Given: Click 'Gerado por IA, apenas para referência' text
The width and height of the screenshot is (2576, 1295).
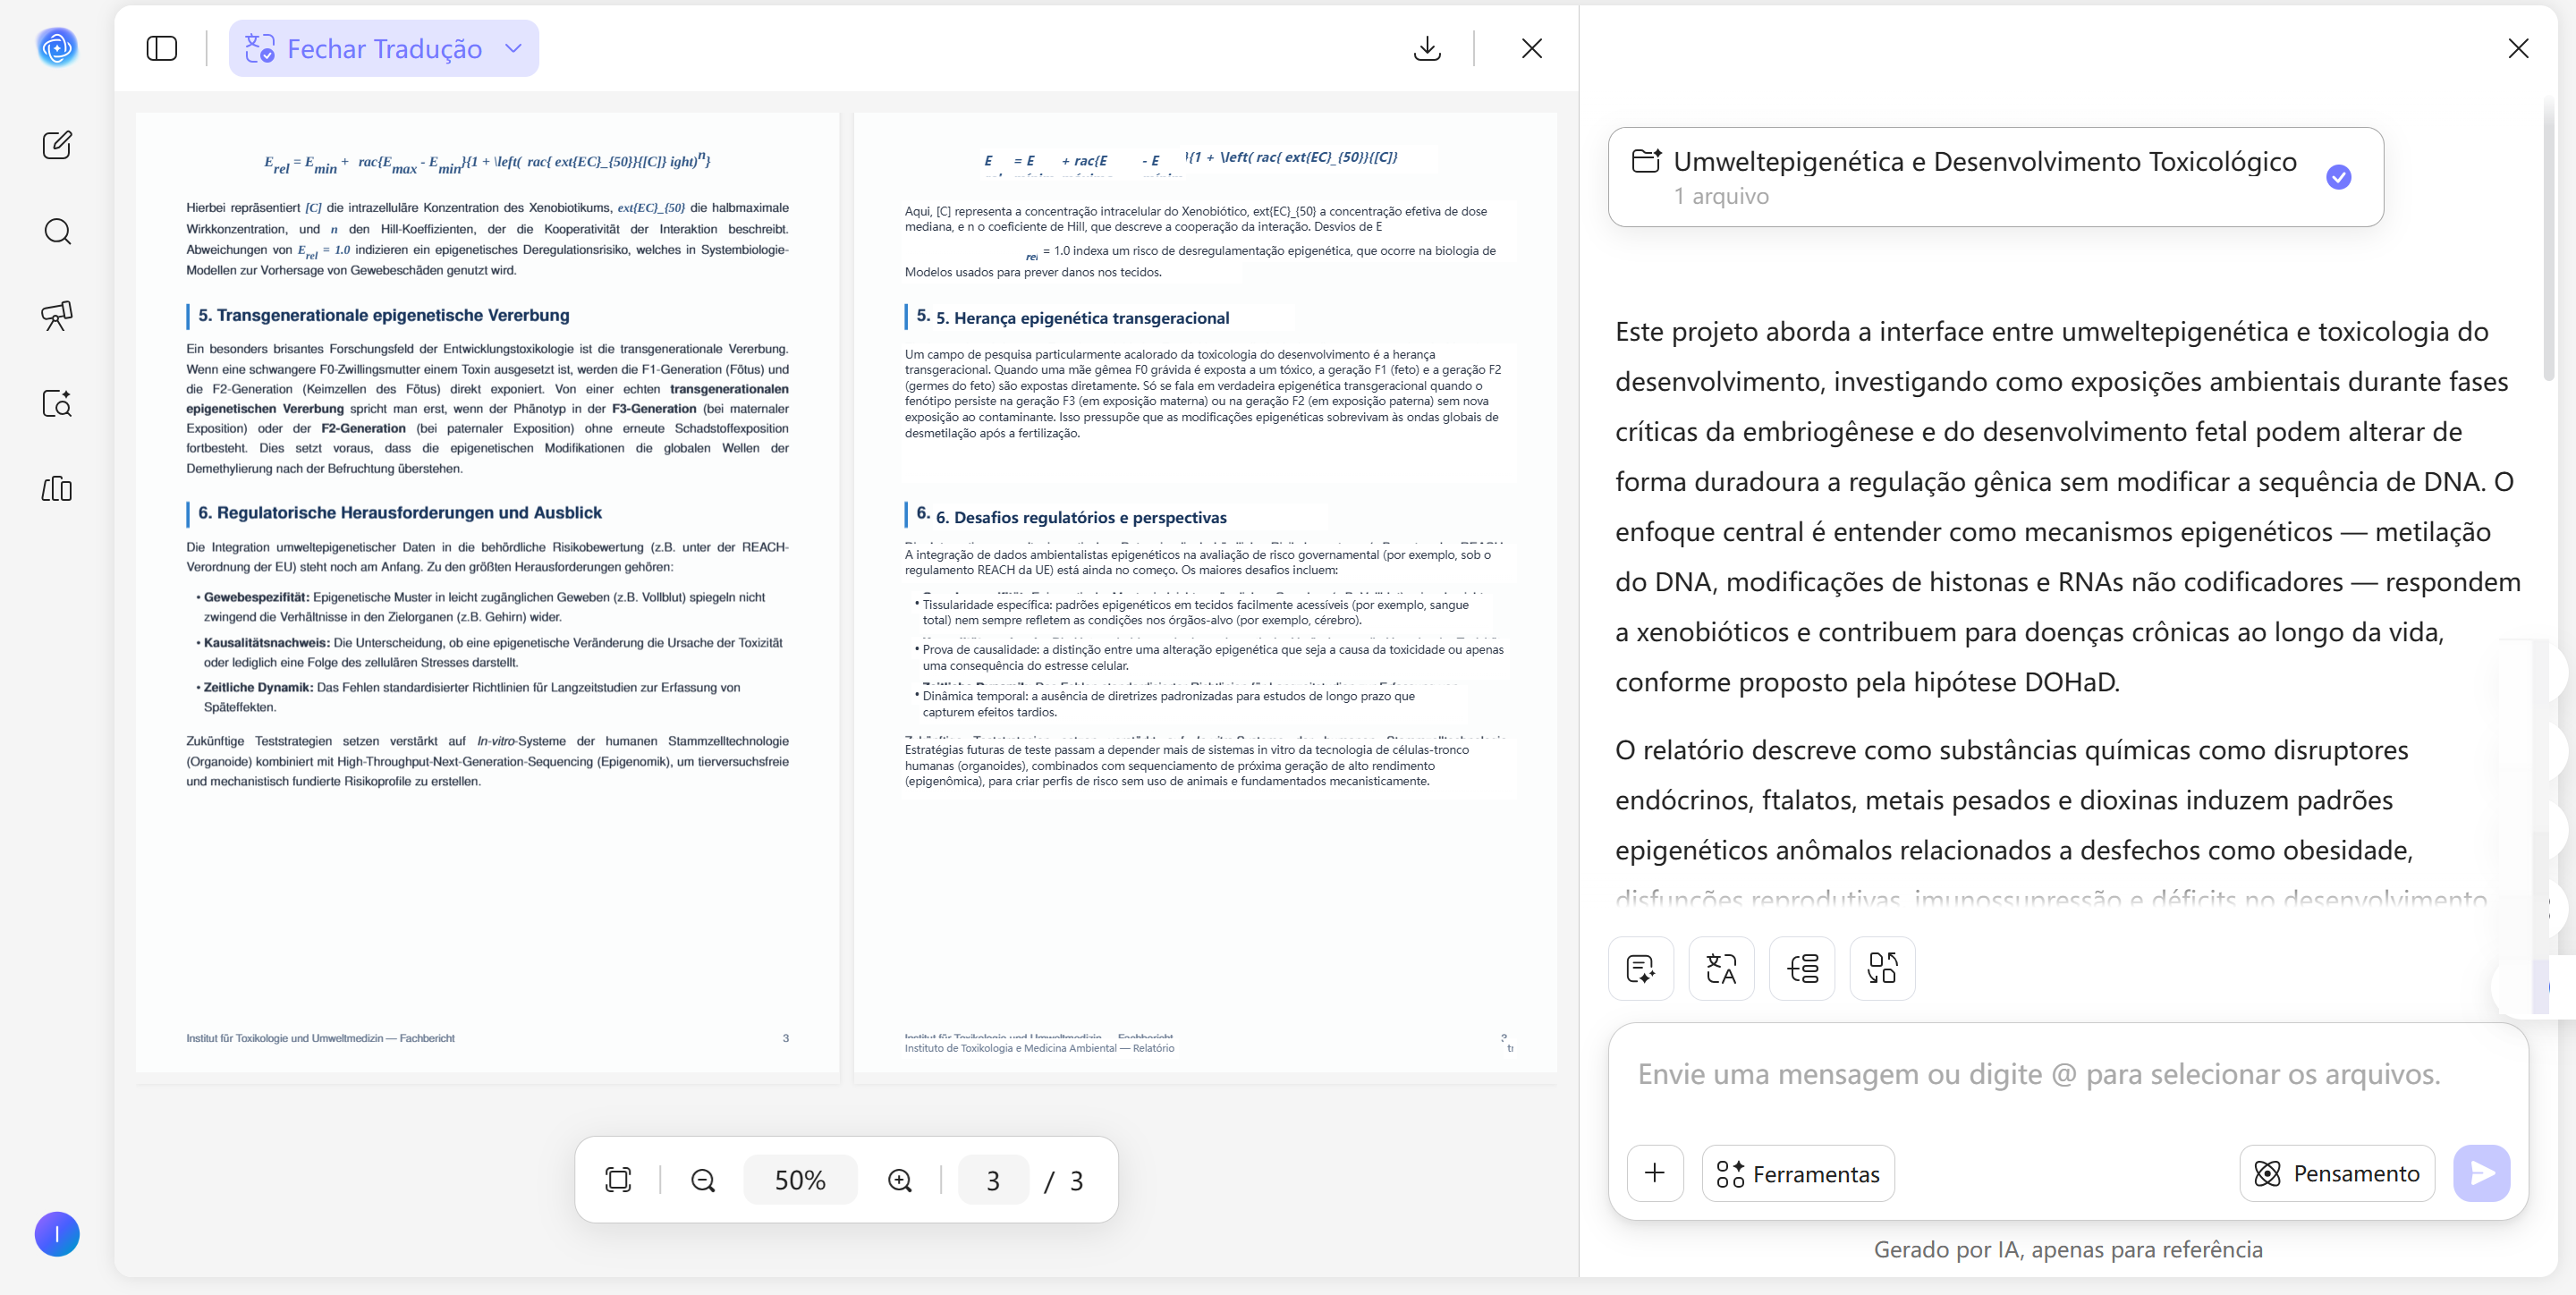Looking at the screenshot, I should coord(2067,1249).
